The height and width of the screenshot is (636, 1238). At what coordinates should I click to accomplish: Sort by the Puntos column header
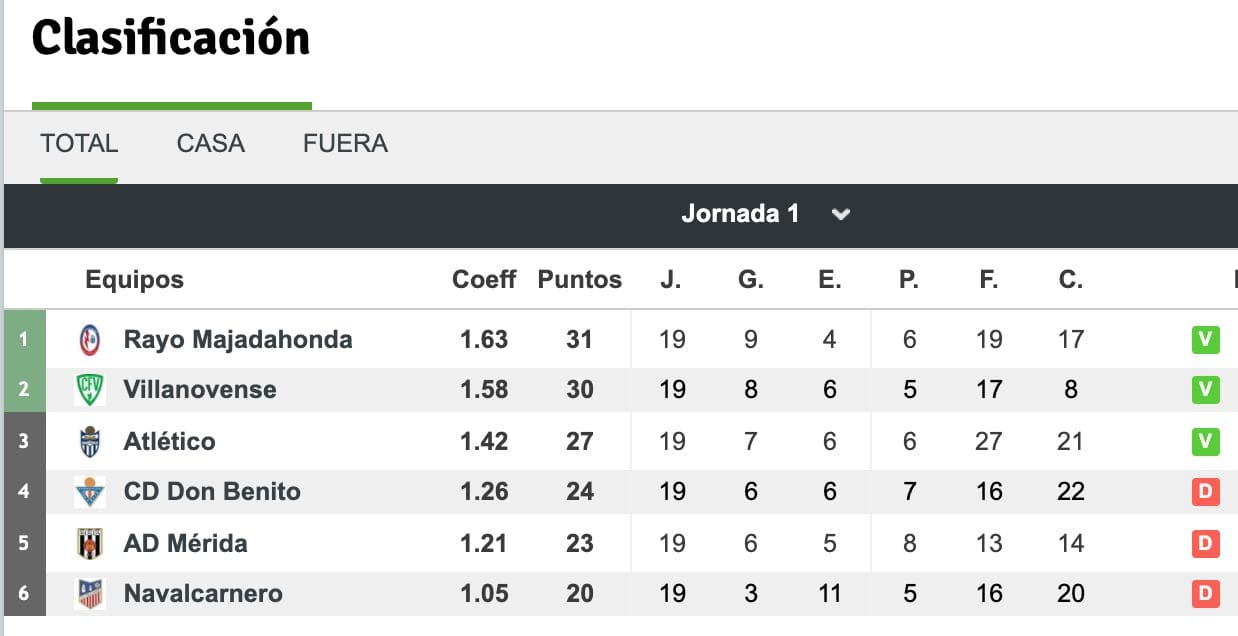tap(580, 280)
